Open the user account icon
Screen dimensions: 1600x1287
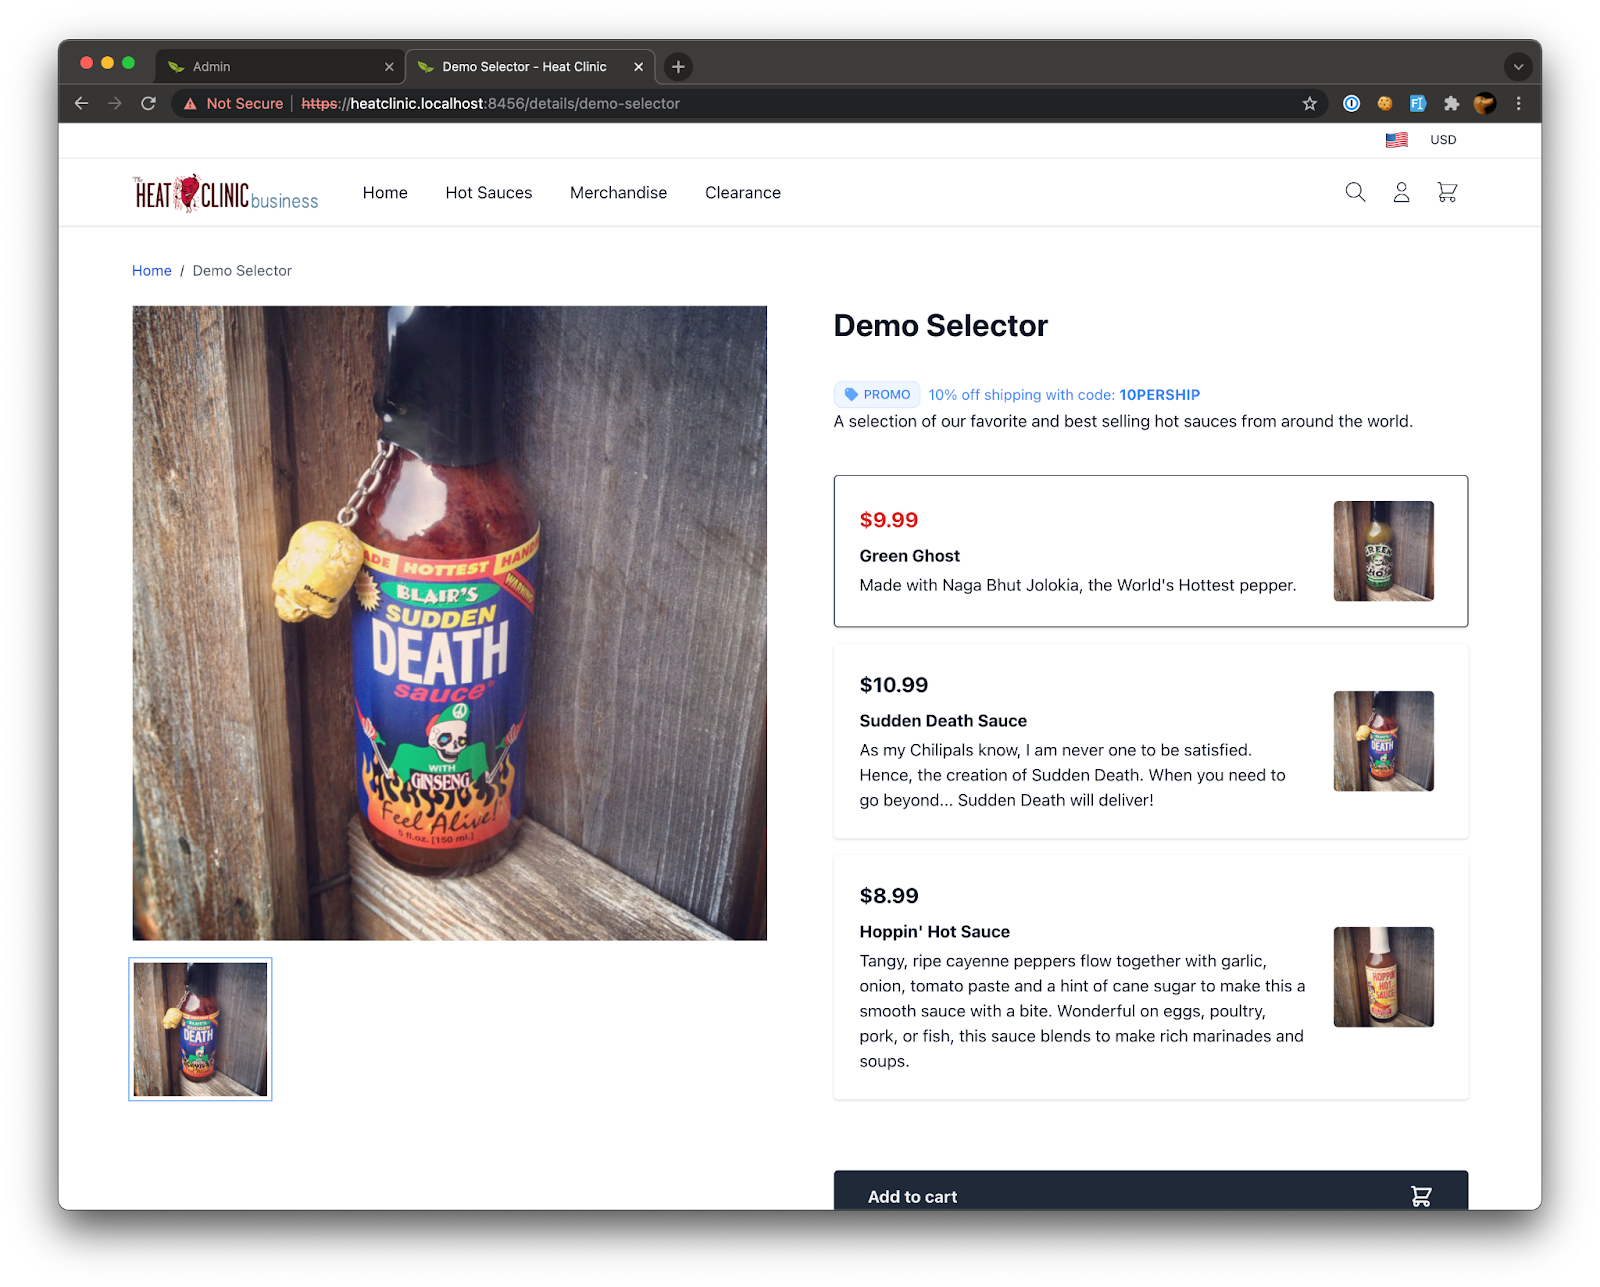1401,192
